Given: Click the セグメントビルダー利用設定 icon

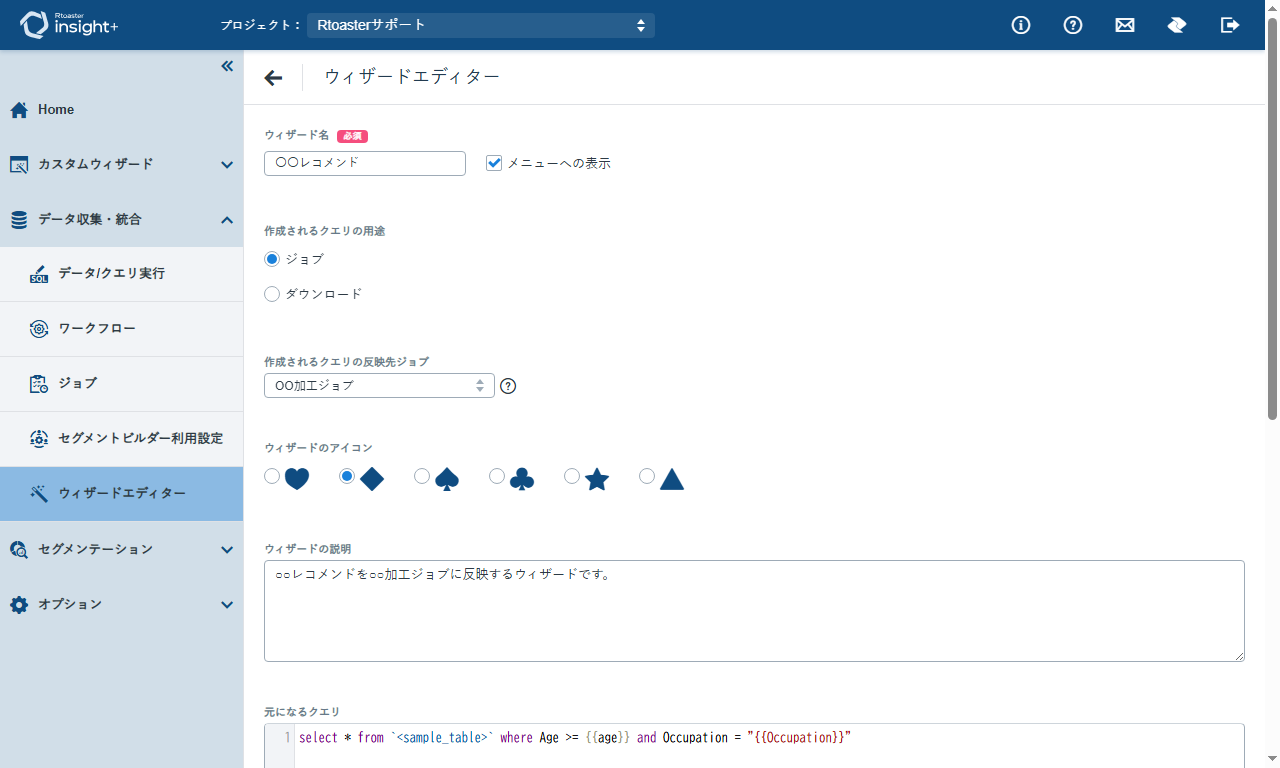Looking at the screenshot, I should point(39,439).
